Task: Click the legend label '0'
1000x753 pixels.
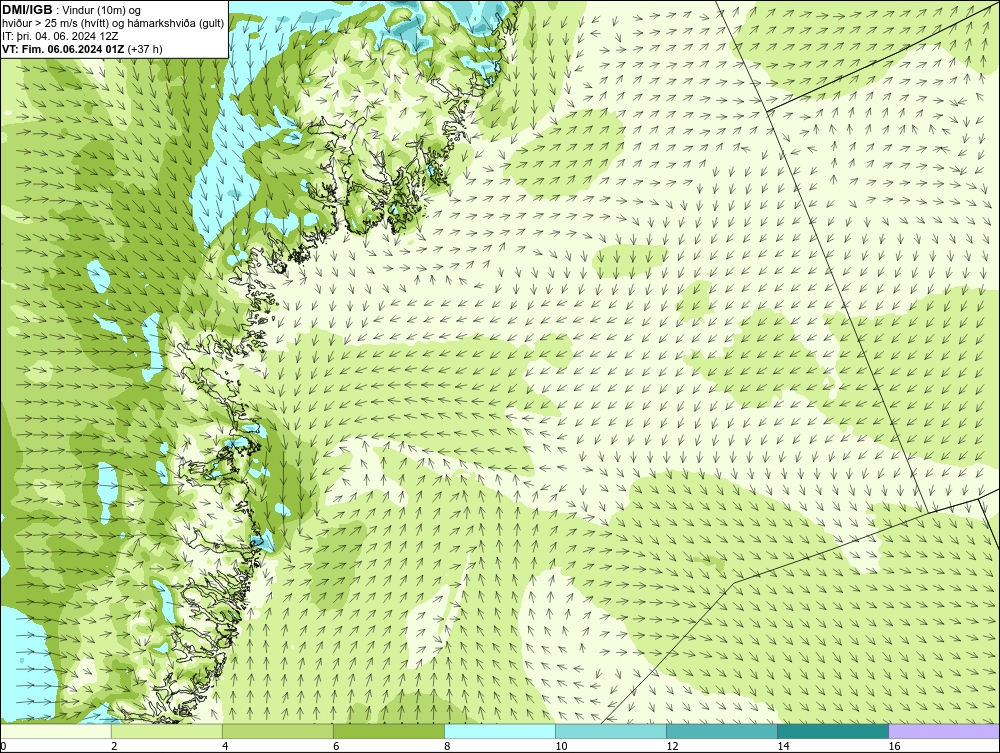Action: (3, 746)
